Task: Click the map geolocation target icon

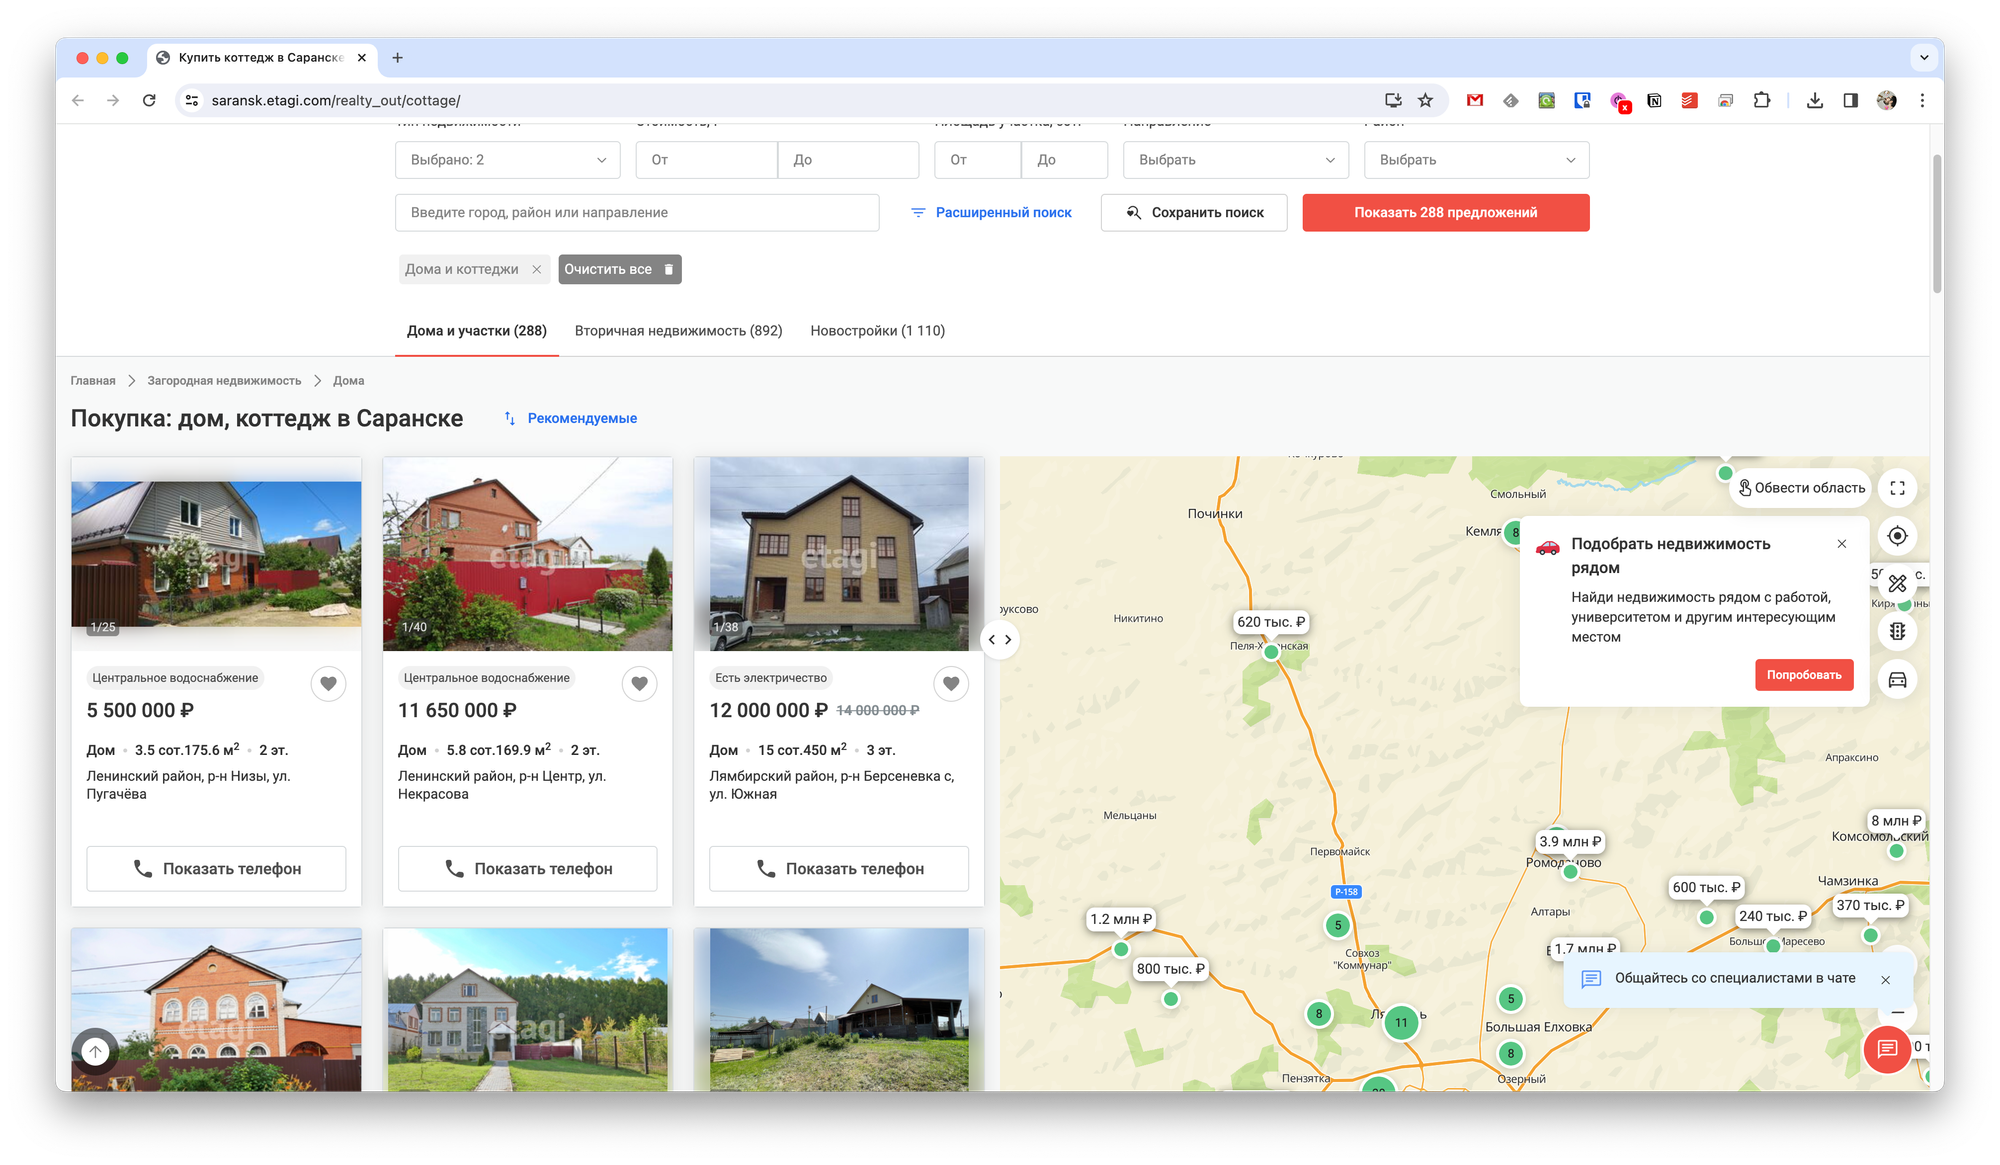Action: (1897, 536)
